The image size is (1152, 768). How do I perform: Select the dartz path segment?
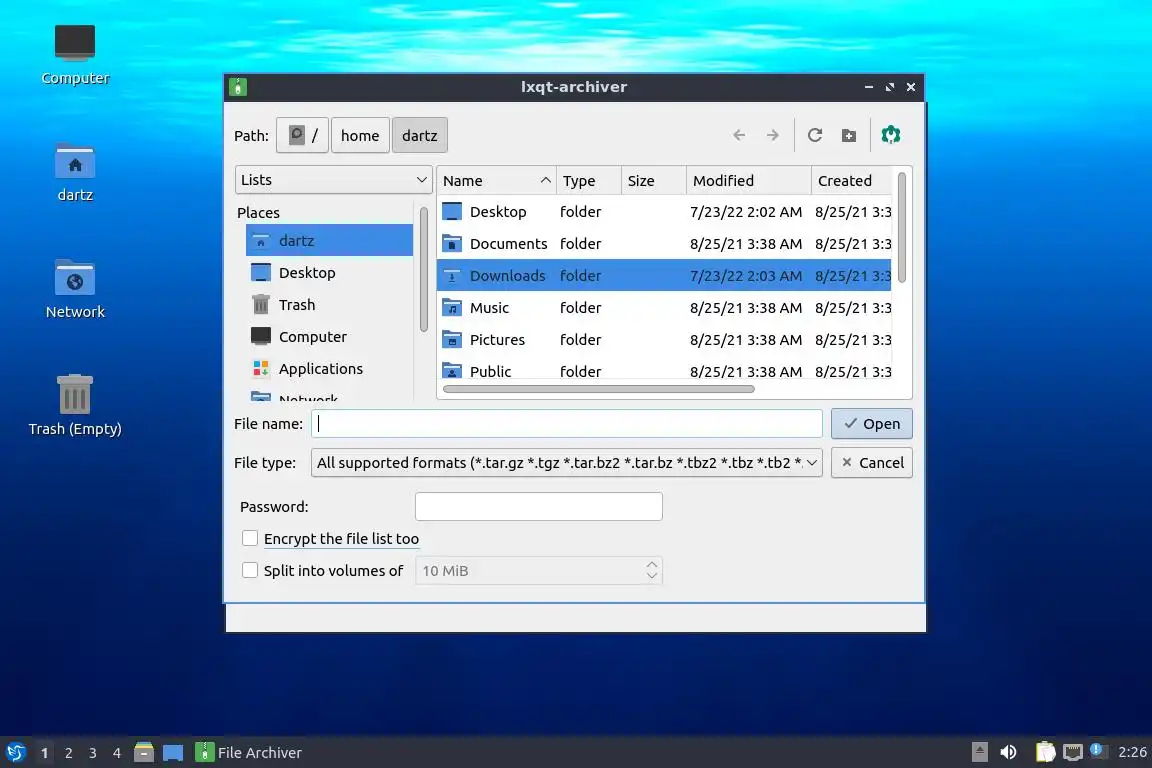pyautogui.click(x=420, y=135)
